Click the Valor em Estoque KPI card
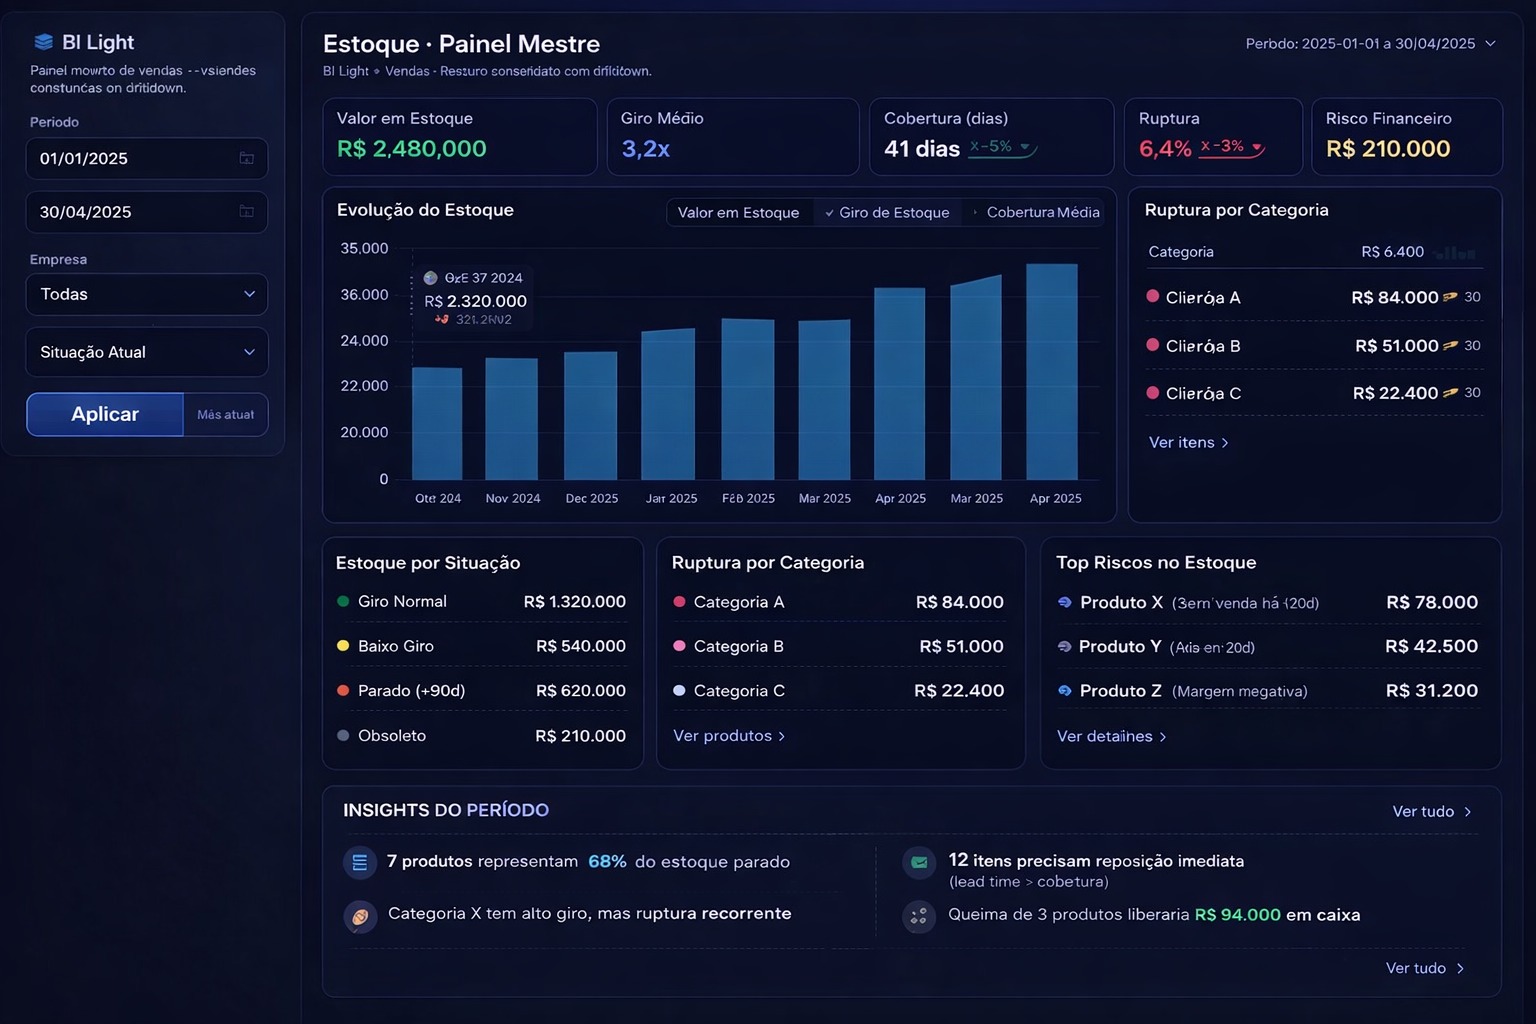1536x1024 pixels. pyautogui.click(x=460, y=137)
